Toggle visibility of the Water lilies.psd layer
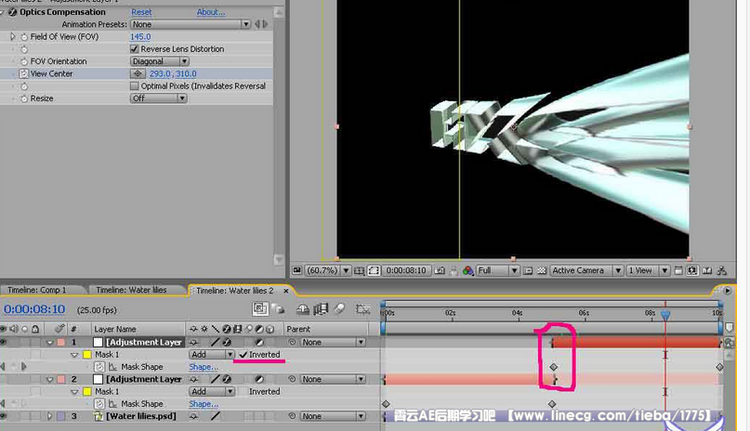 tap(4, 416)
